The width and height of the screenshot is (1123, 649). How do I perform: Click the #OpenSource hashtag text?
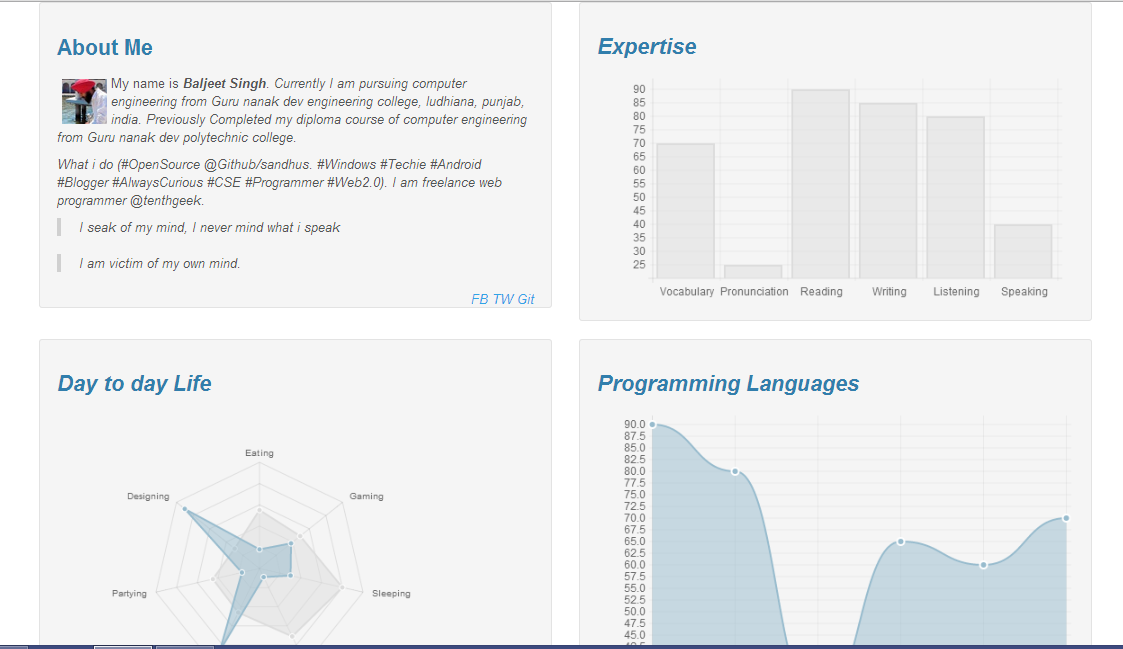(160, 165)
